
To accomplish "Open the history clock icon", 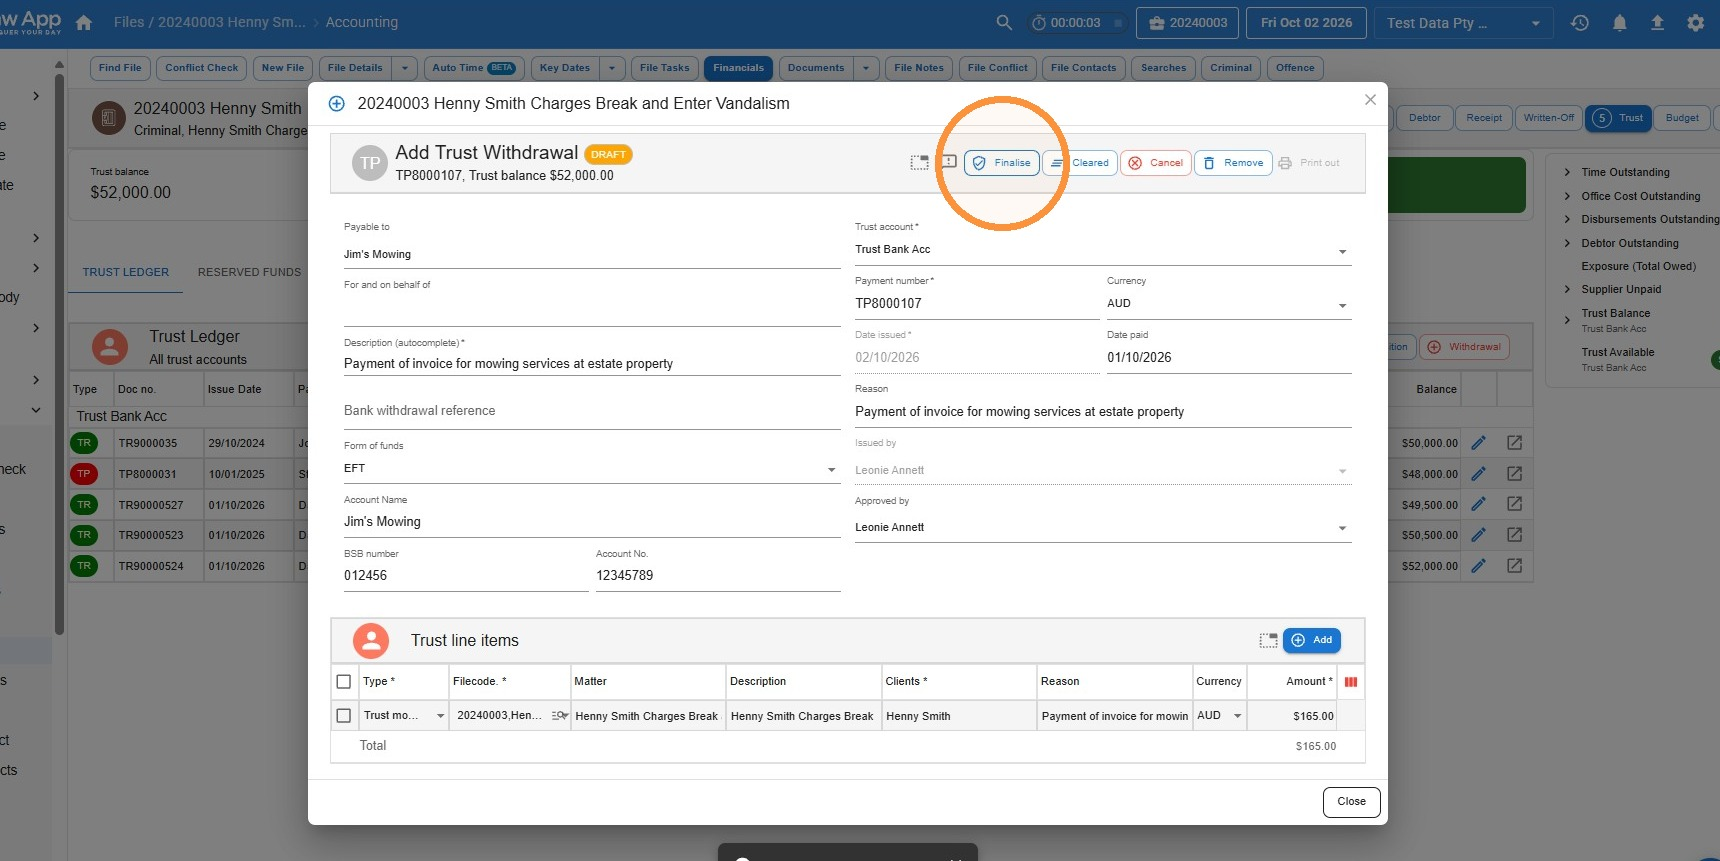I will (1580, 22).
